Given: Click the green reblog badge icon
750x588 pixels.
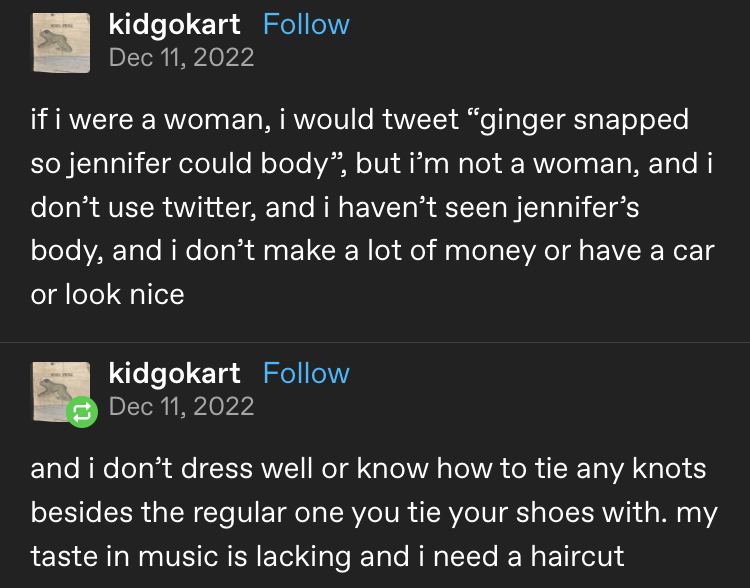Looking at the screenshot, I should coord(82,412).
